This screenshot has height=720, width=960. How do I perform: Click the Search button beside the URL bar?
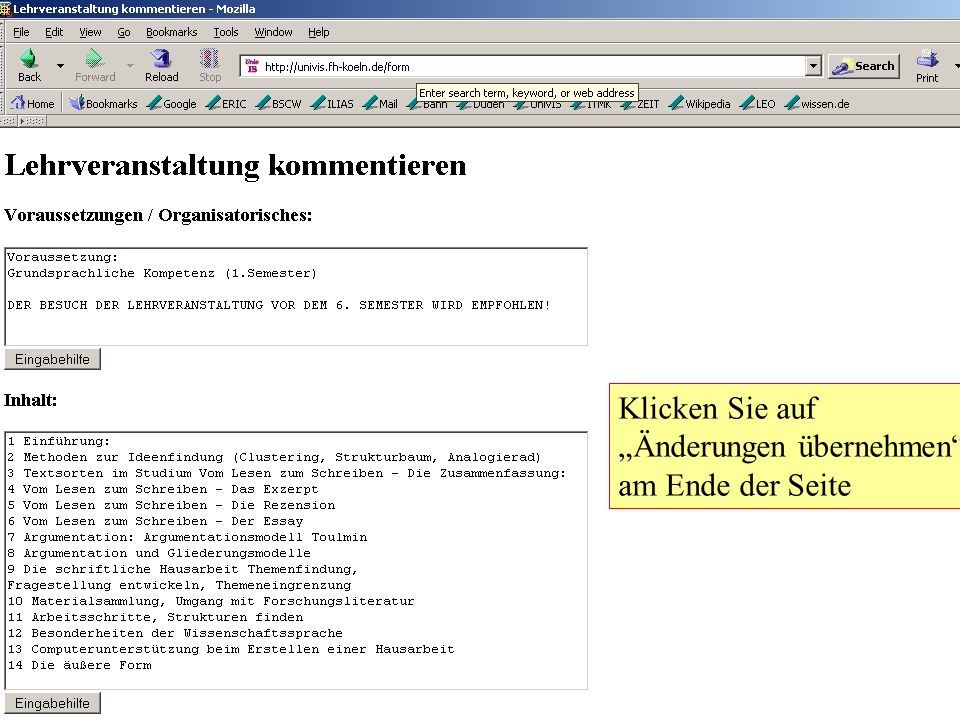(x=864, y=66)
